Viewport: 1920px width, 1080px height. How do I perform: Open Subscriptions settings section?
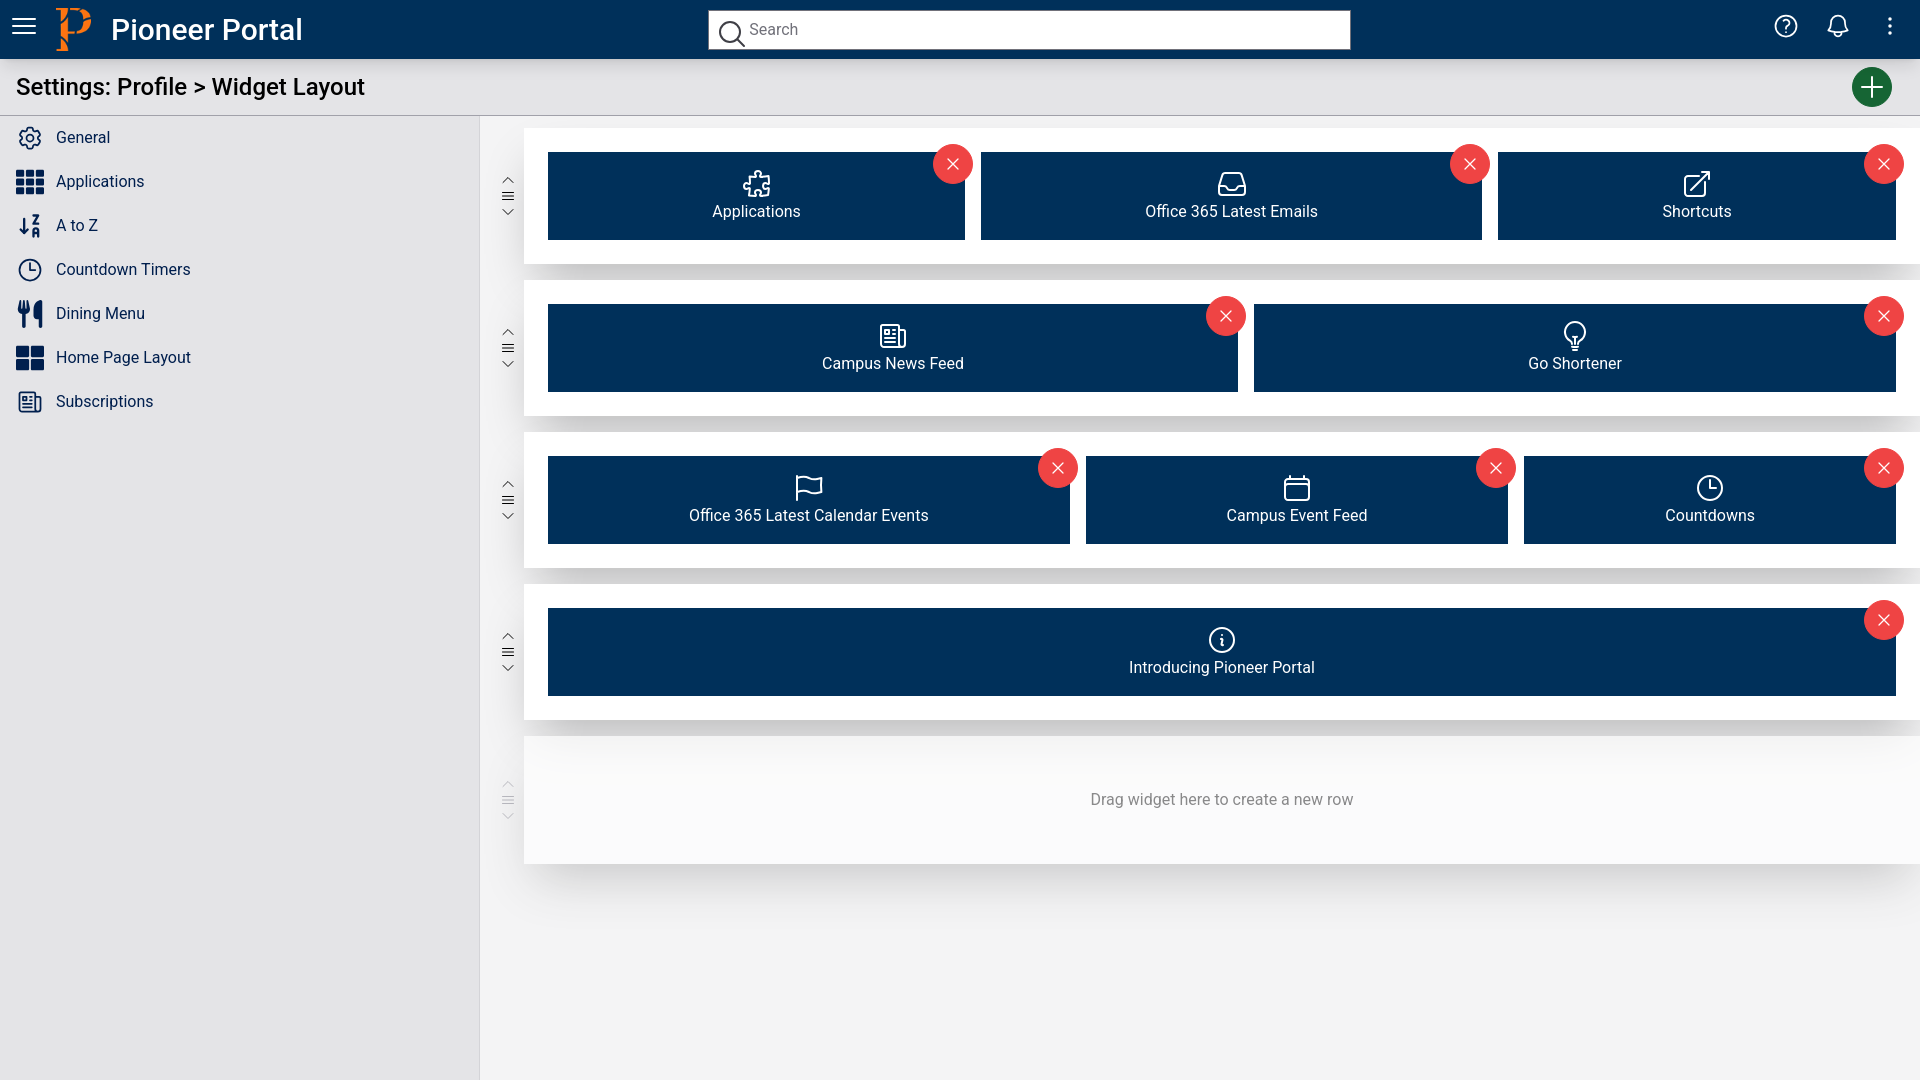[x=104, y=401]
